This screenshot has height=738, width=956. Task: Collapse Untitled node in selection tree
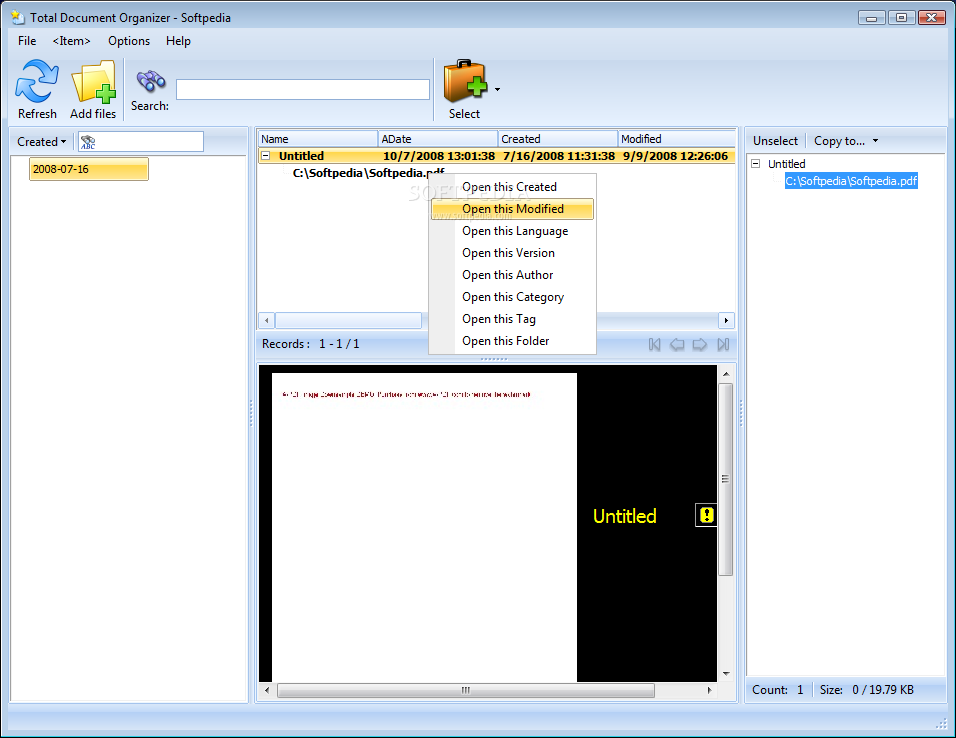(x=755, y=163)
